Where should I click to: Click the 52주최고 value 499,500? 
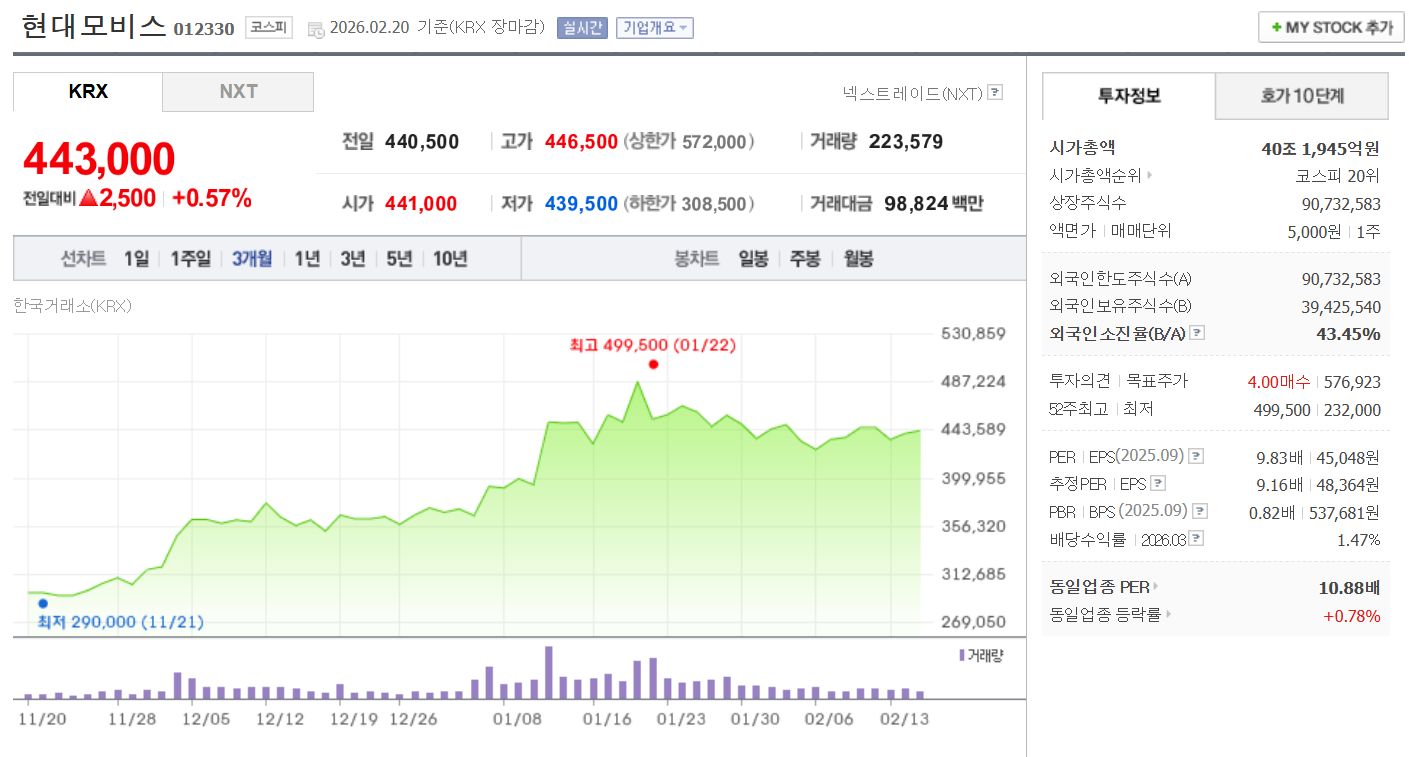point(1282,409)
